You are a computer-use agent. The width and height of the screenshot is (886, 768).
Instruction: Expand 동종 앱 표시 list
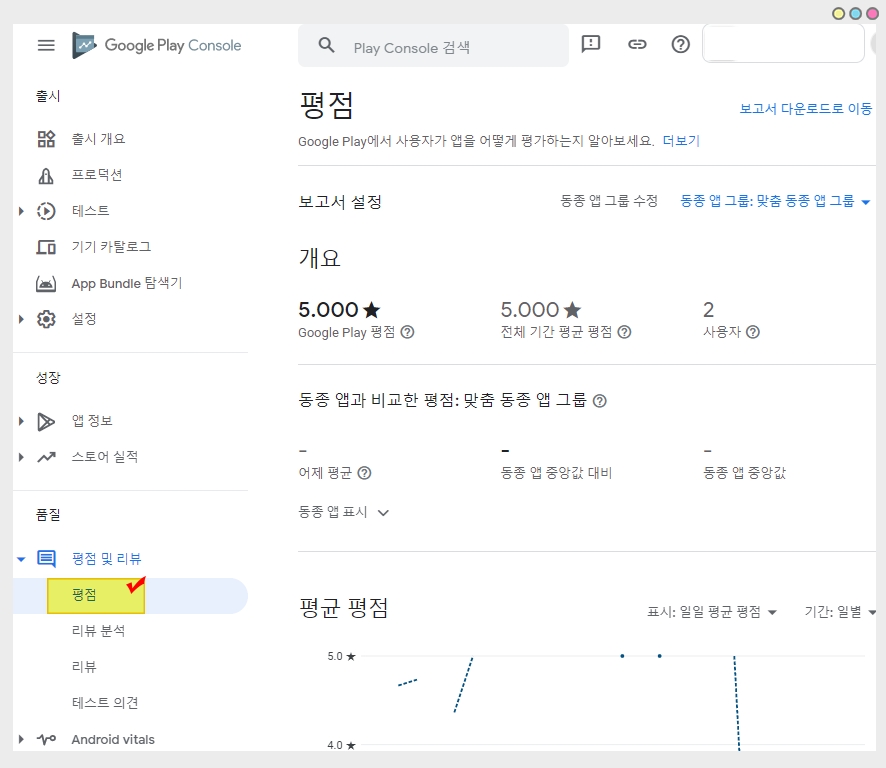tap(344, 512)
